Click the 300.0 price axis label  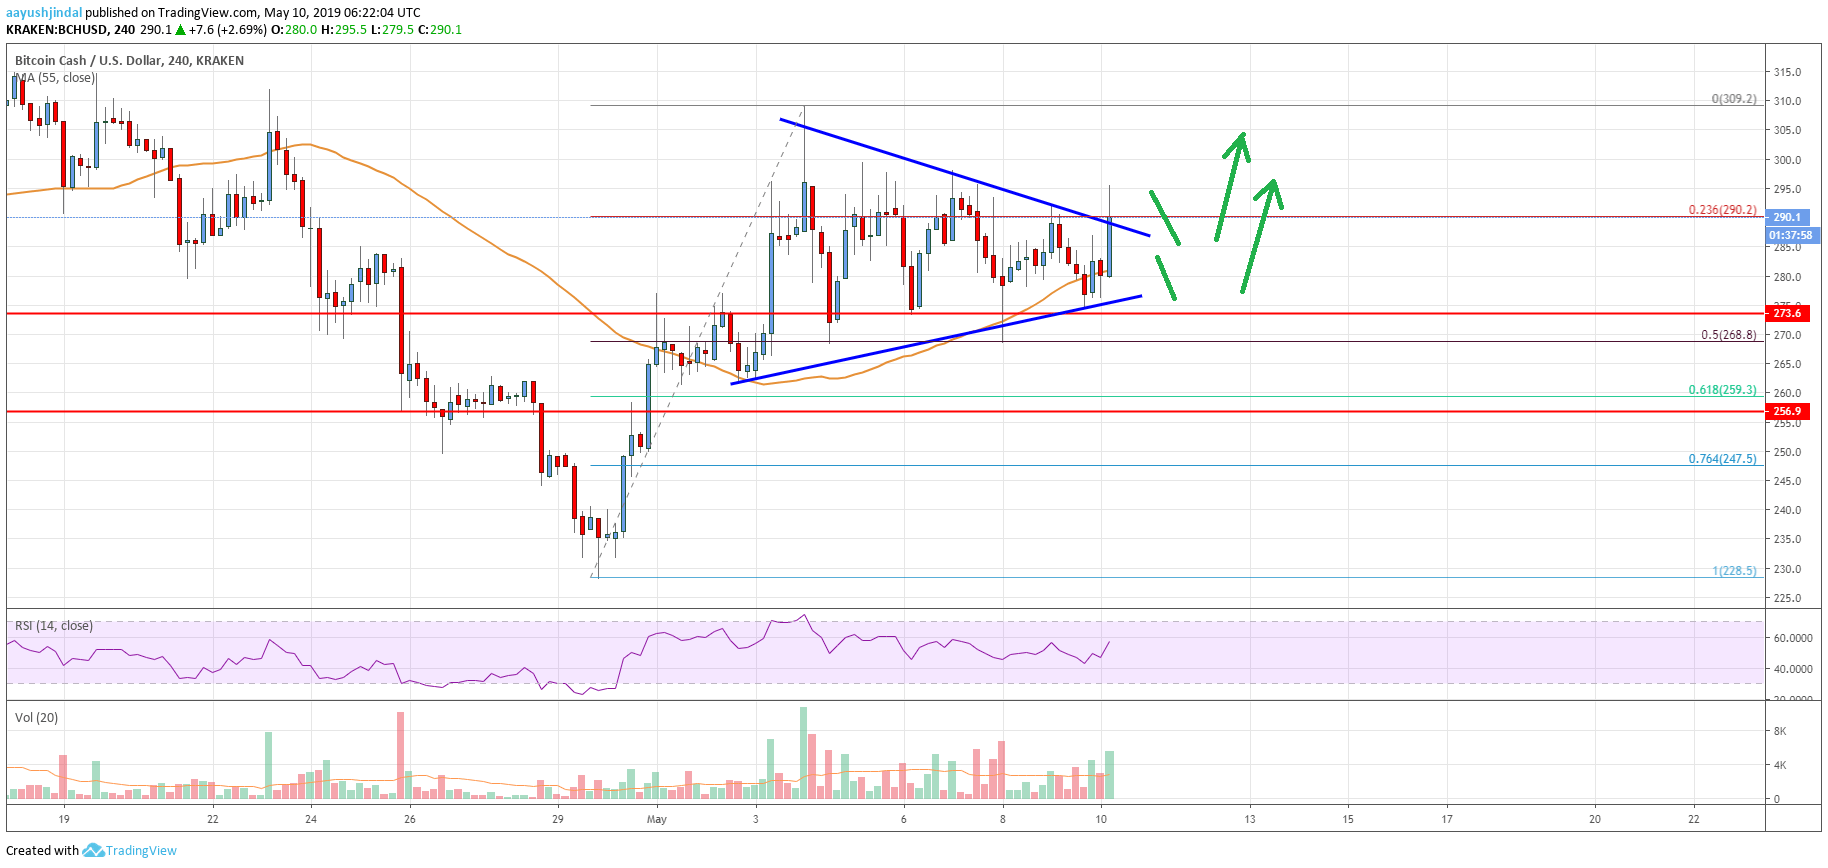coord(1787,160)
